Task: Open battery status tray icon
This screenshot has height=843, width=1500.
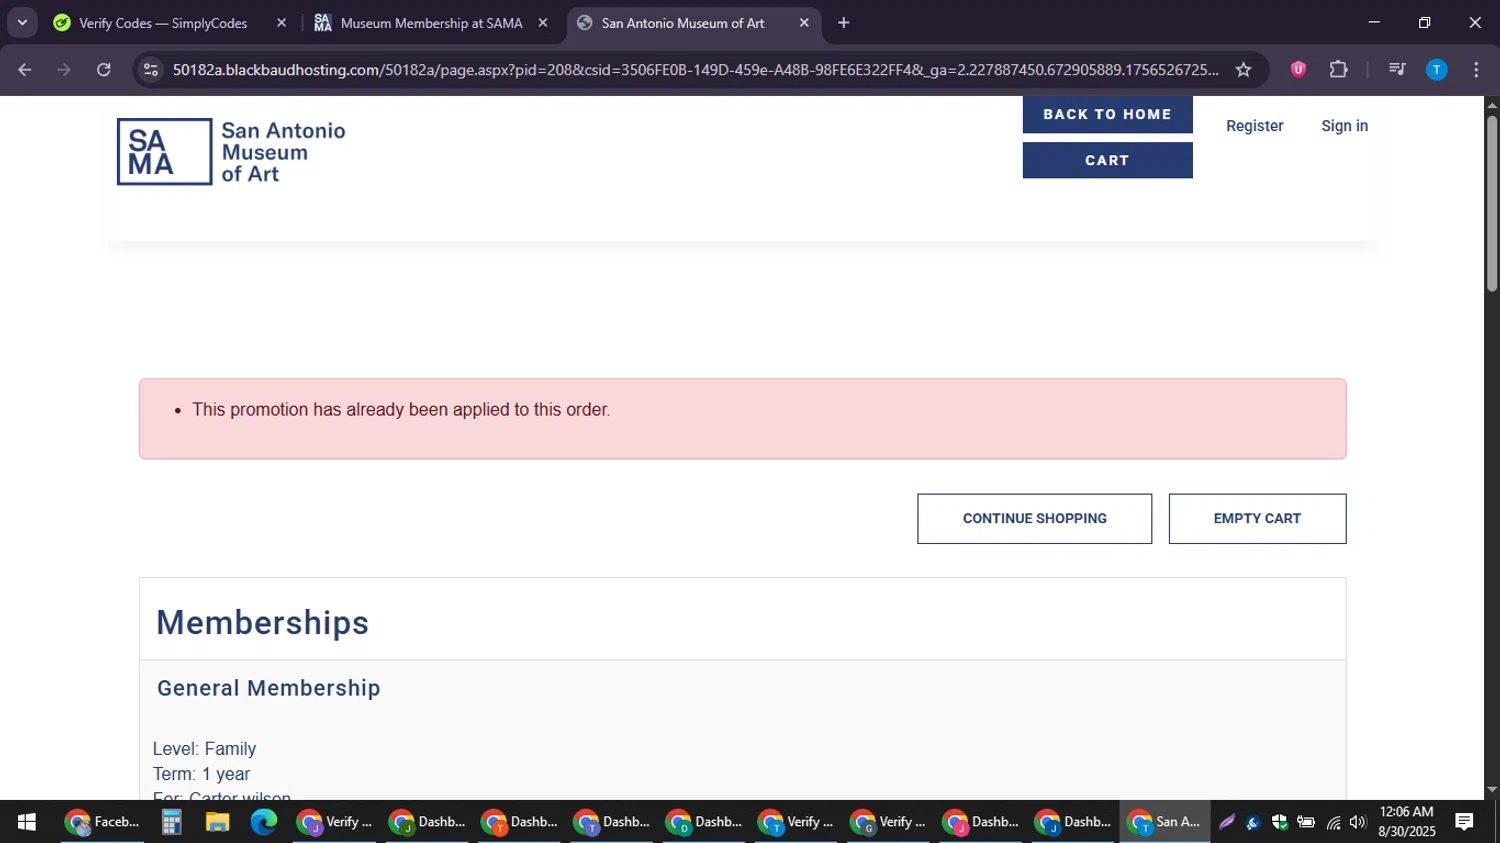Action: [1306, 823]
